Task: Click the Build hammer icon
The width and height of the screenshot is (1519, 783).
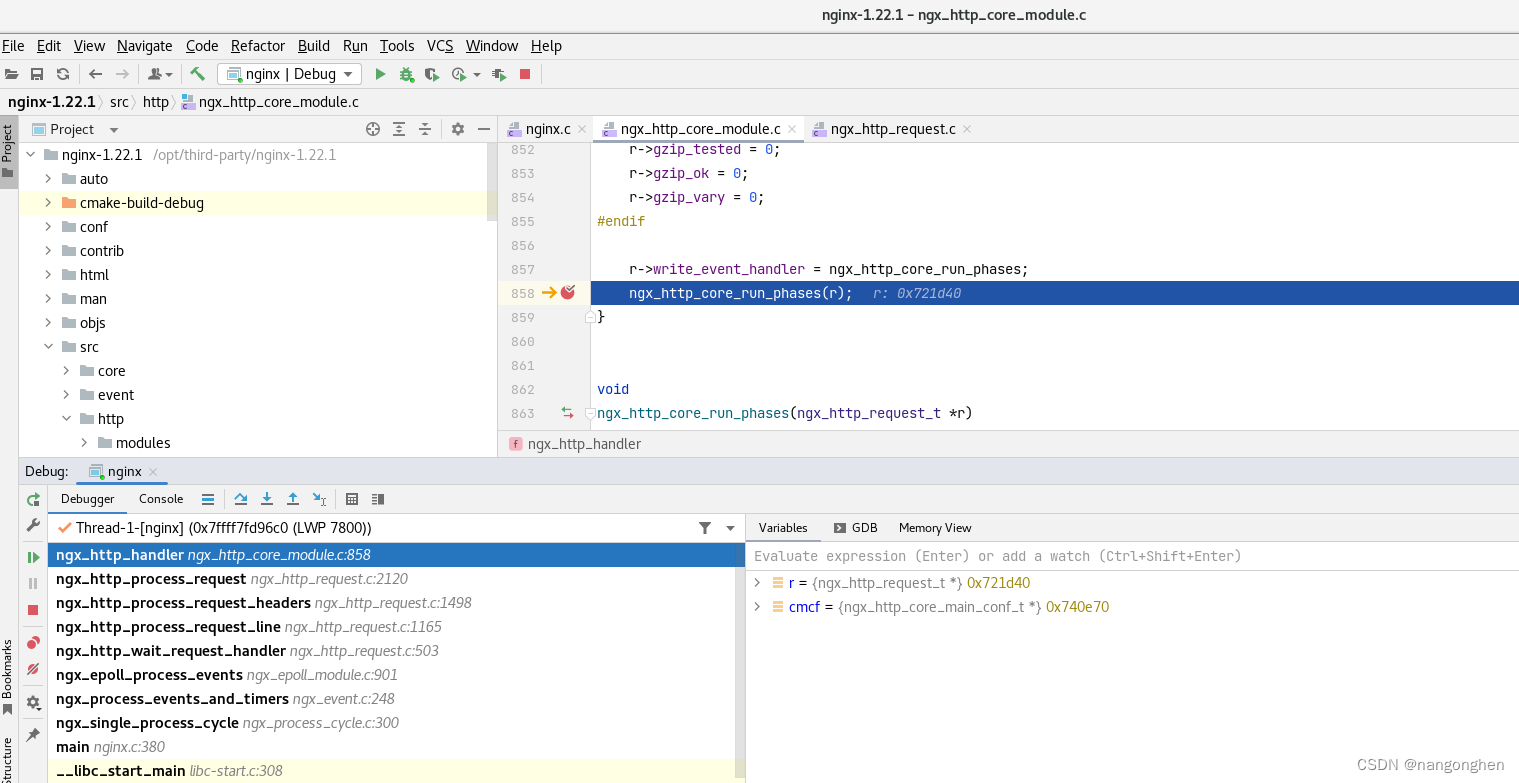Action: tap(198, 74)
